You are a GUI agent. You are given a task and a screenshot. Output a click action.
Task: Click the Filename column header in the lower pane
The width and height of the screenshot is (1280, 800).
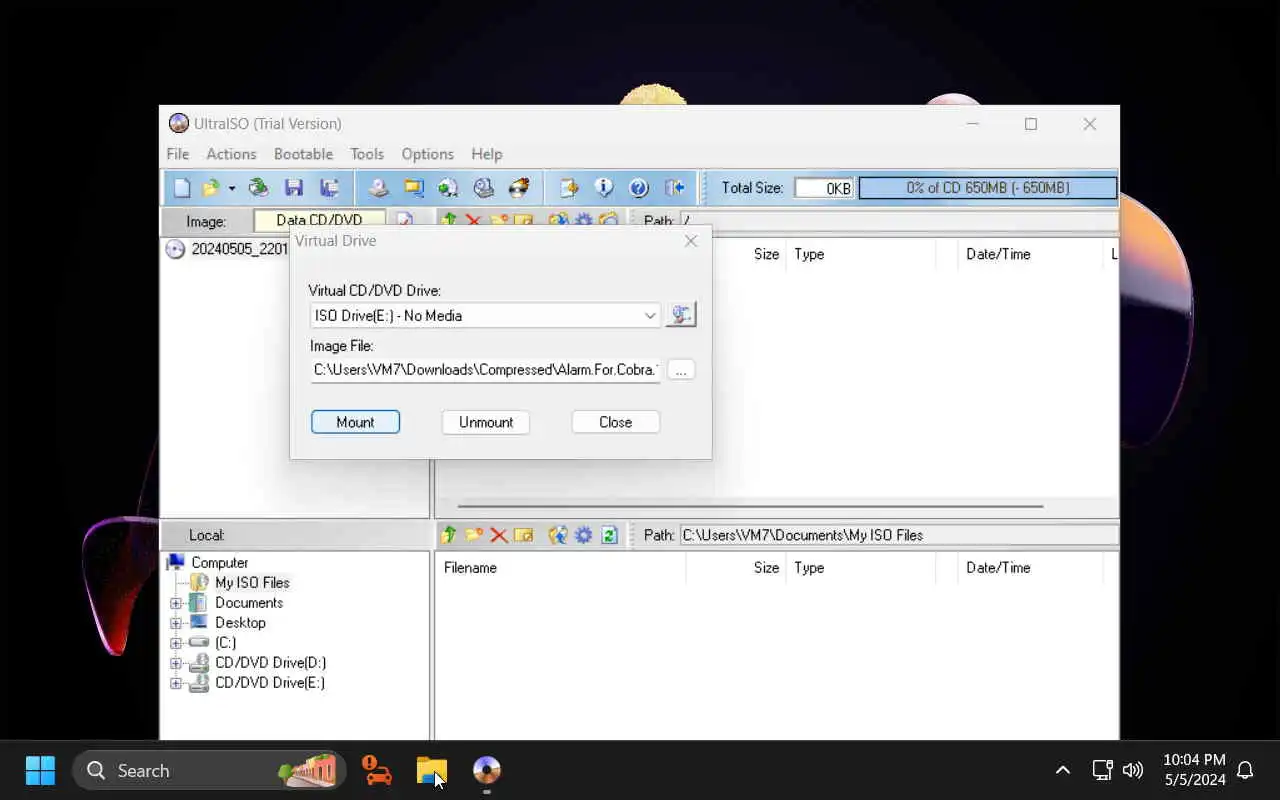pyautogui.click(x=560, y=568)
